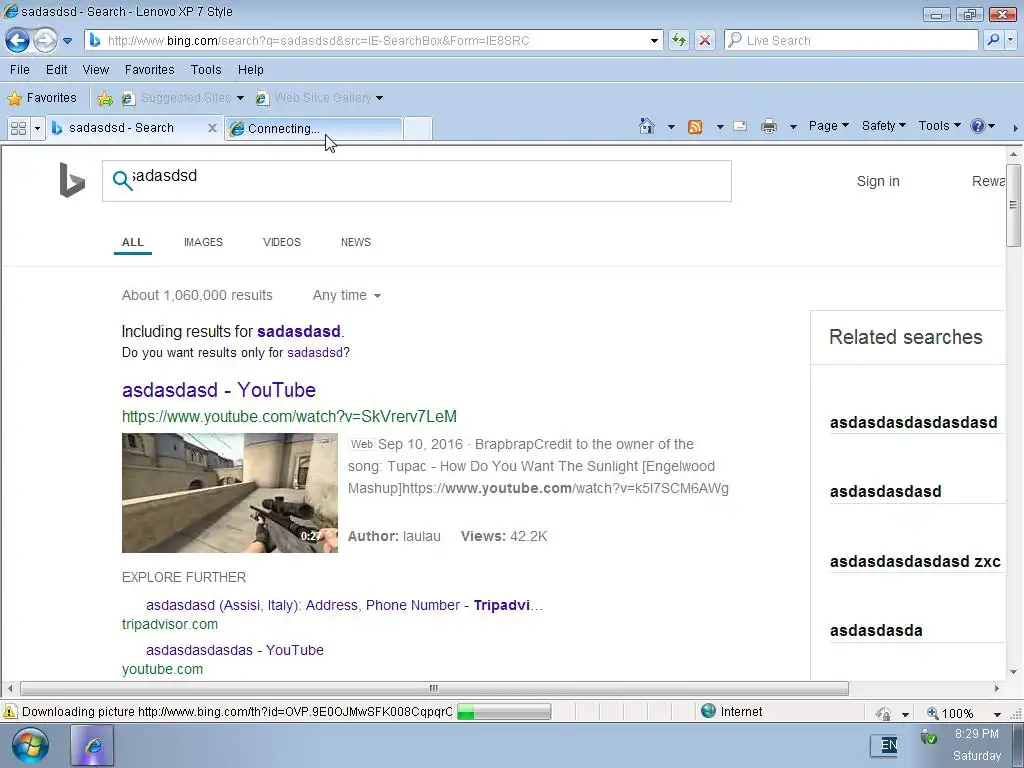Image resolution: width=1024 pixels, height=768 pixels.
Task: Select the NEWS results tab
Action: pyautogui.click(x=356, y=242)
